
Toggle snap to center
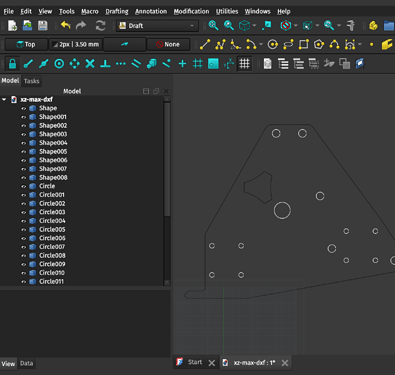coord(59,64)
